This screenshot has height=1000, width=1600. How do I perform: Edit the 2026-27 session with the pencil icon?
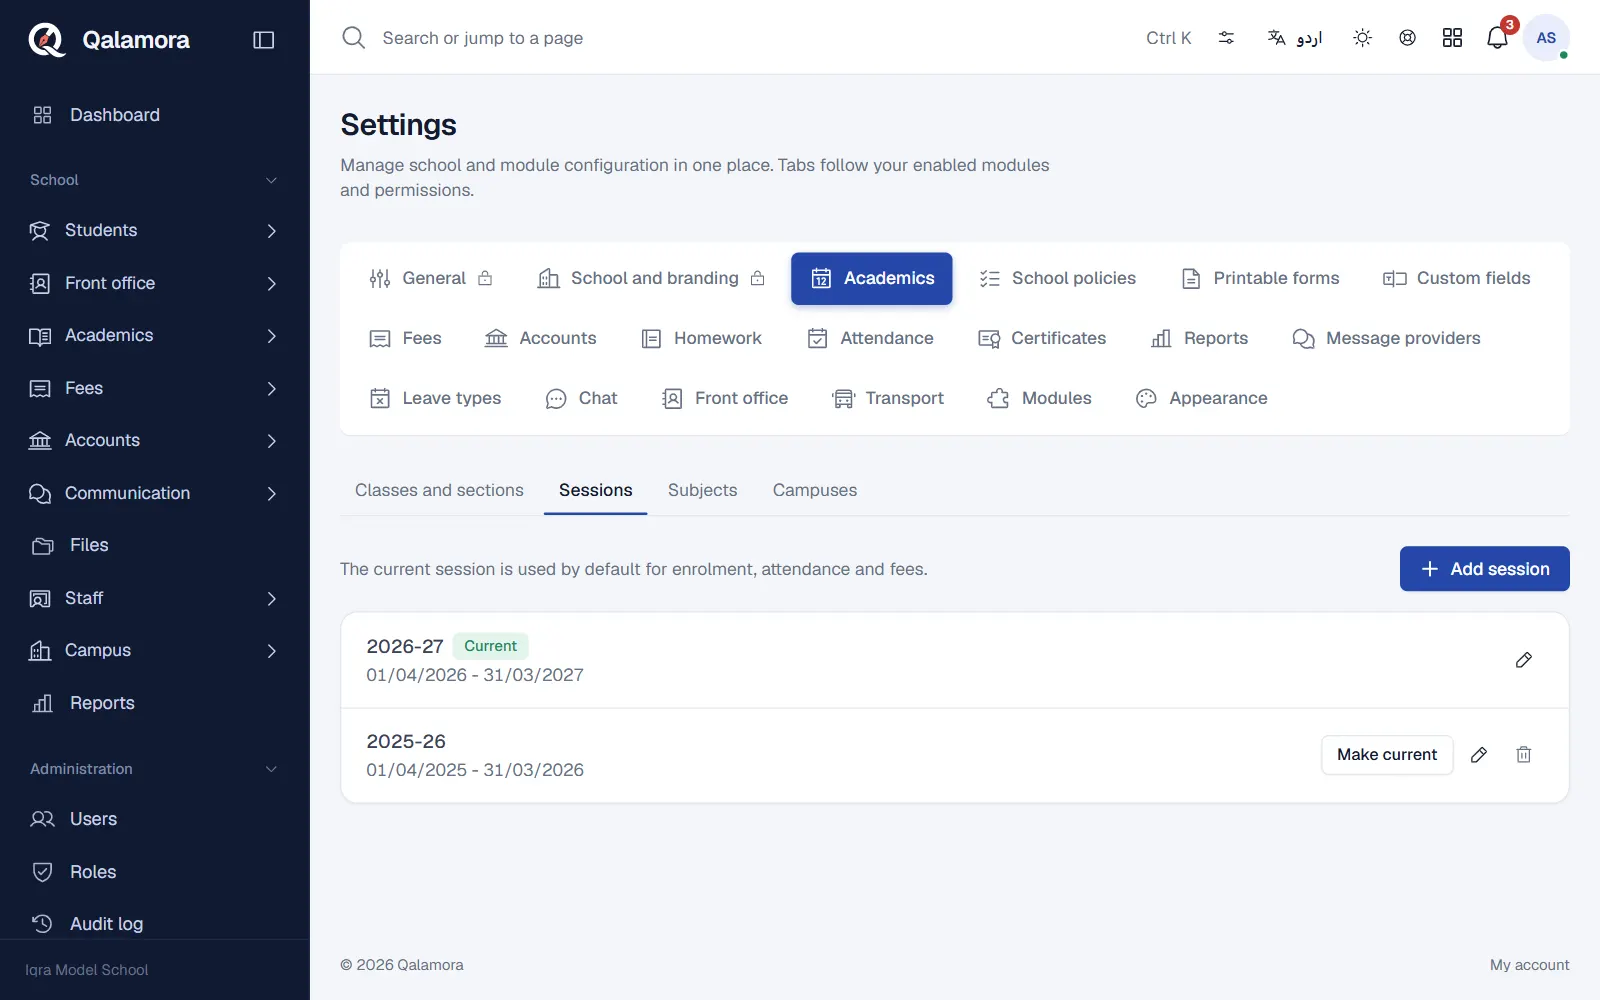click(1524, 660)
